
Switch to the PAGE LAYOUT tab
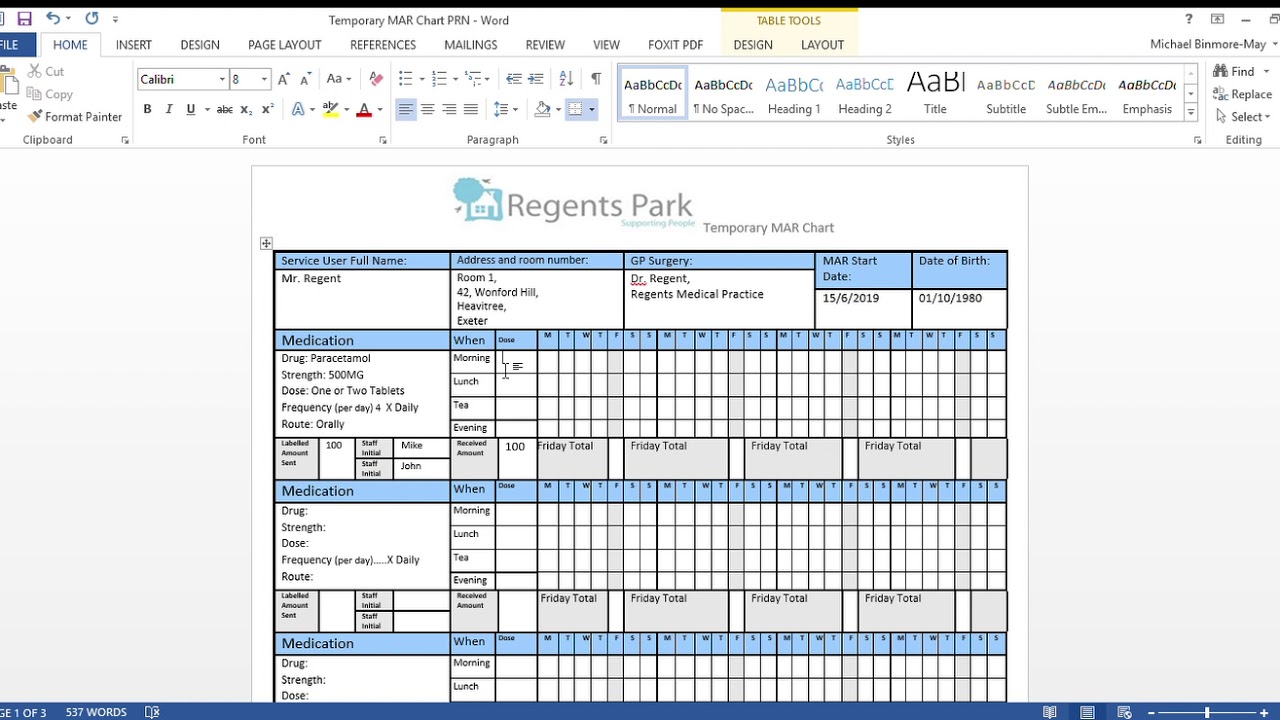click(x=285, y=45)
